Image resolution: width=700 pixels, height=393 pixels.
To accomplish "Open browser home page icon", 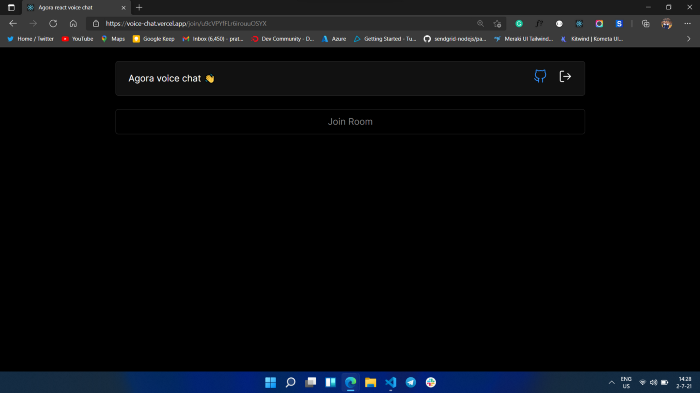I will pyautogui.click(x=73, y=24).
